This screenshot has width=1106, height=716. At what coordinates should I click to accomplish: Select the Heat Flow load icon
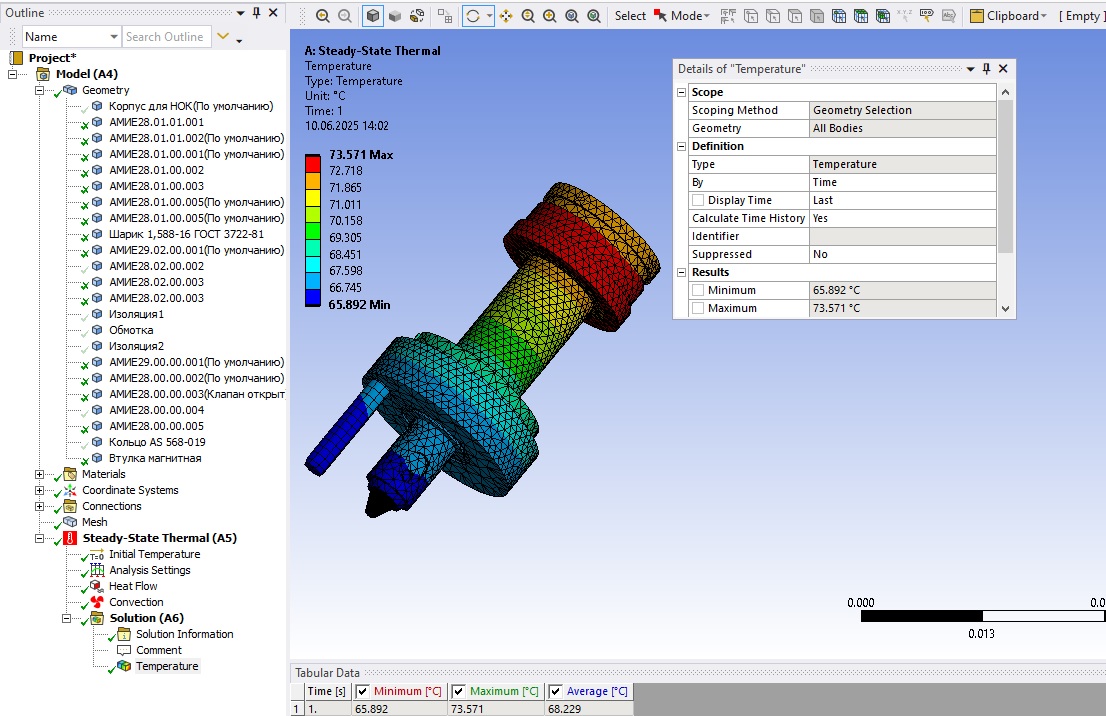tap(97, 586)
